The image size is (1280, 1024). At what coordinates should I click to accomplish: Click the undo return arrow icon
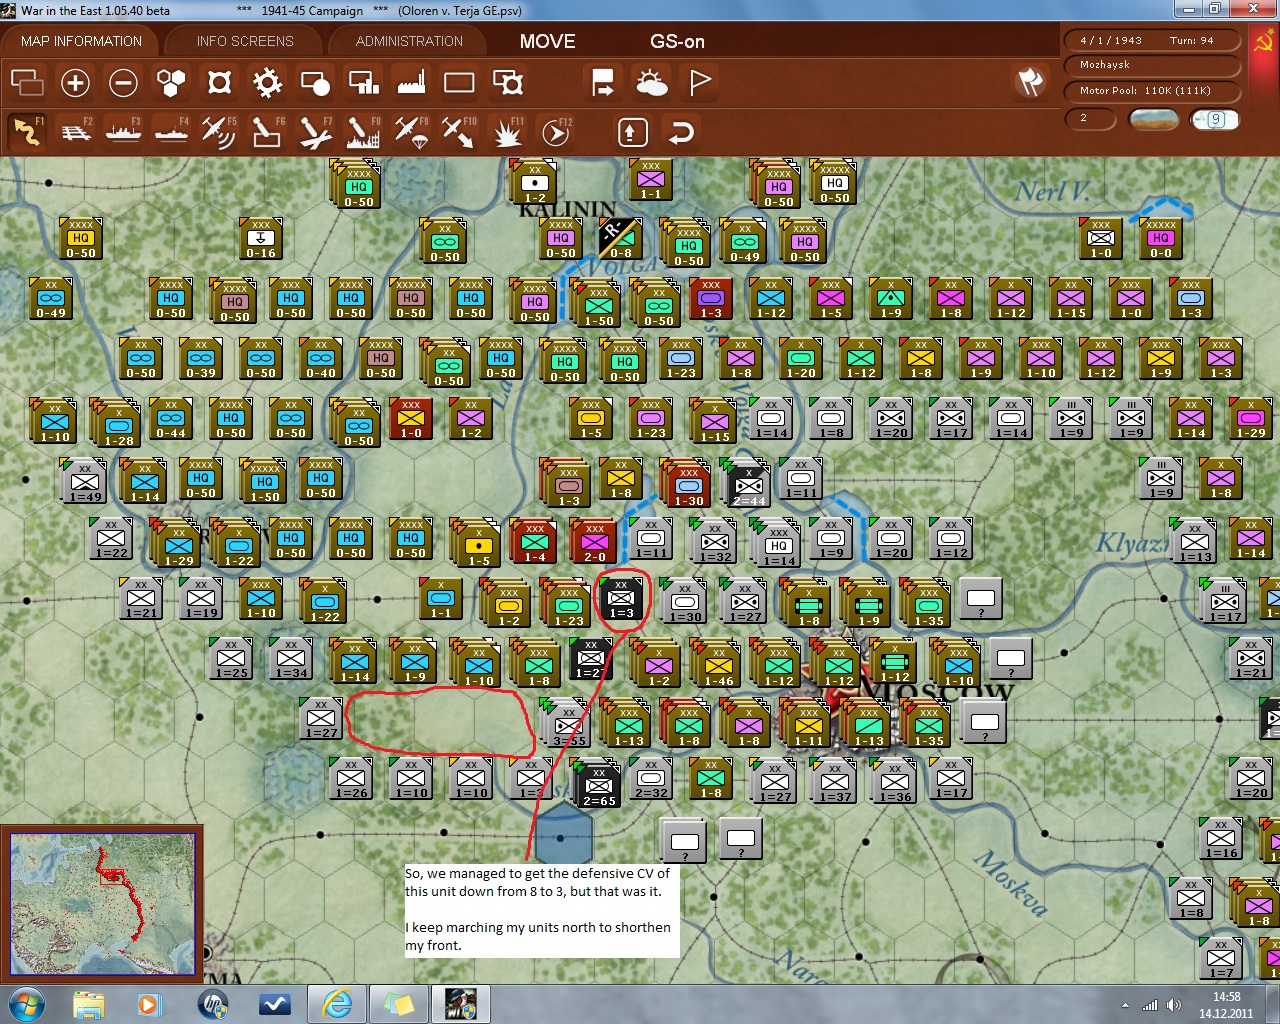[680, 132]
